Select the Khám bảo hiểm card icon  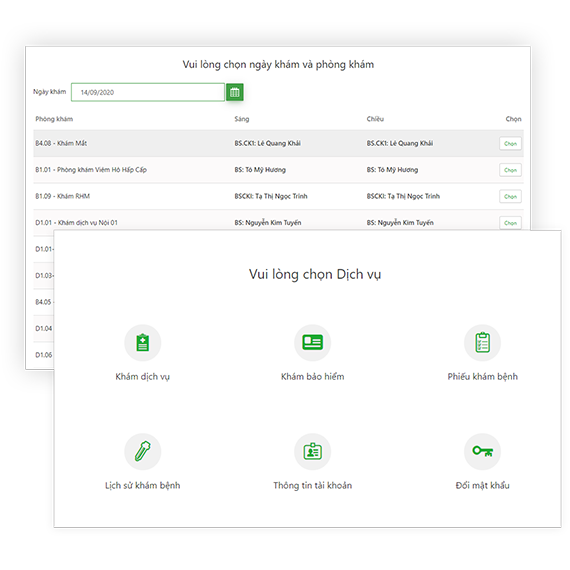tap(312, 342)
